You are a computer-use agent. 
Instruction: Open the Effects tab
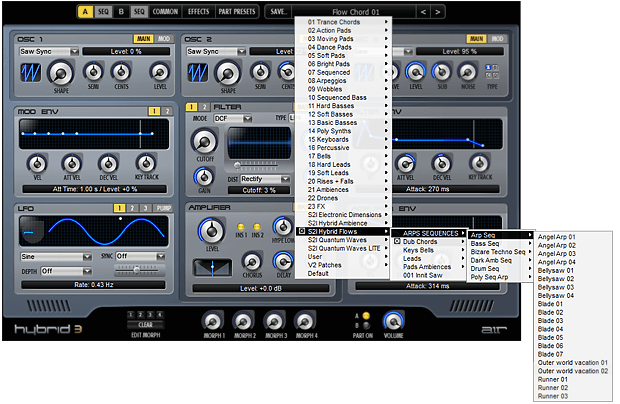pyautogui.click(x=198, y=12)
